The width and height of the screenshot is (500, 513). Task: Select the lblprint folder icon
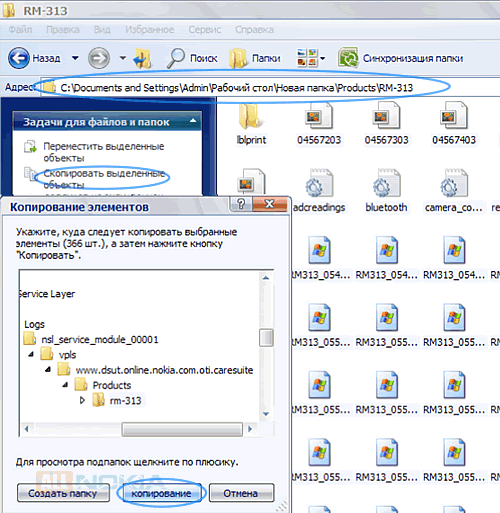(x=251, y=117)
